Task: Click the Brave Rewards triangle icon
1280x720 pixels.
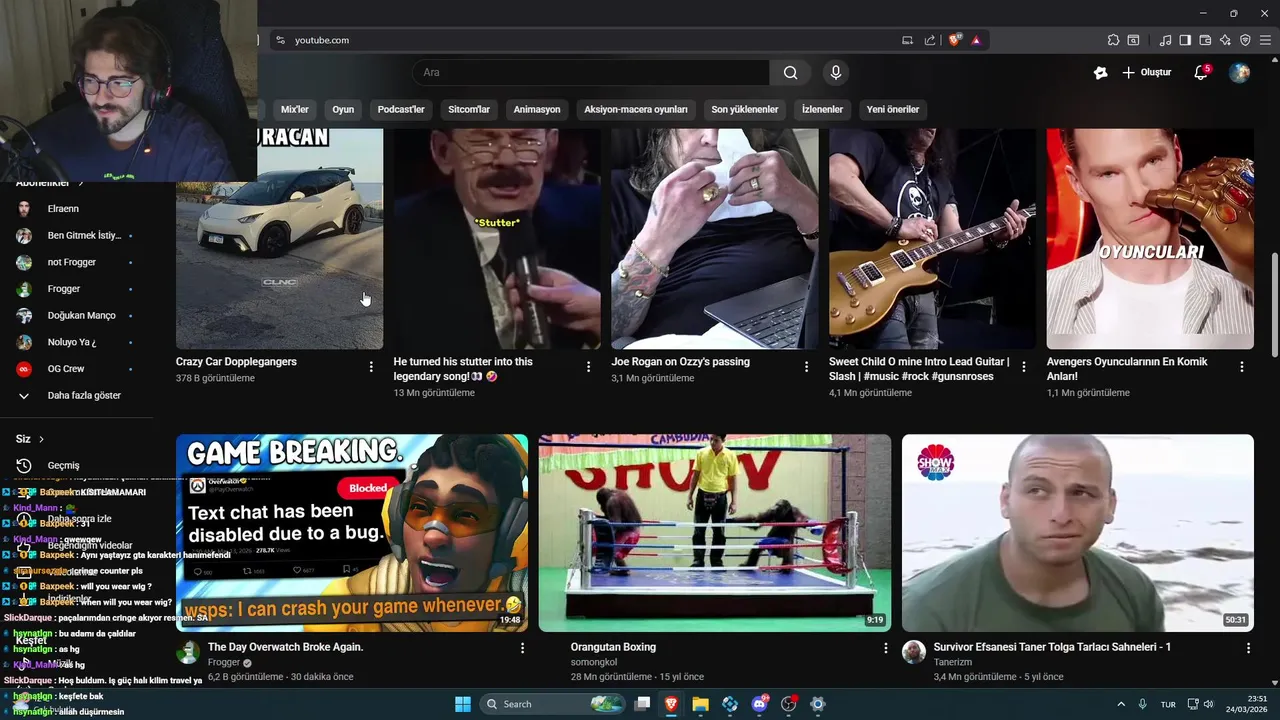Action: (976, 40)
